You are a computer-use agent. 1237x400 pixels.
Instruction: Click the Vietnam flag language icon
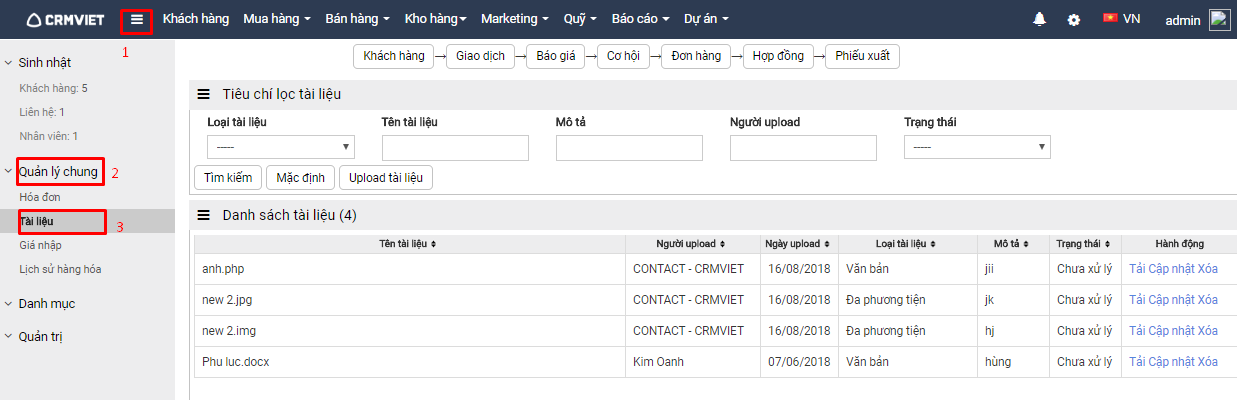click(1110, 18)
